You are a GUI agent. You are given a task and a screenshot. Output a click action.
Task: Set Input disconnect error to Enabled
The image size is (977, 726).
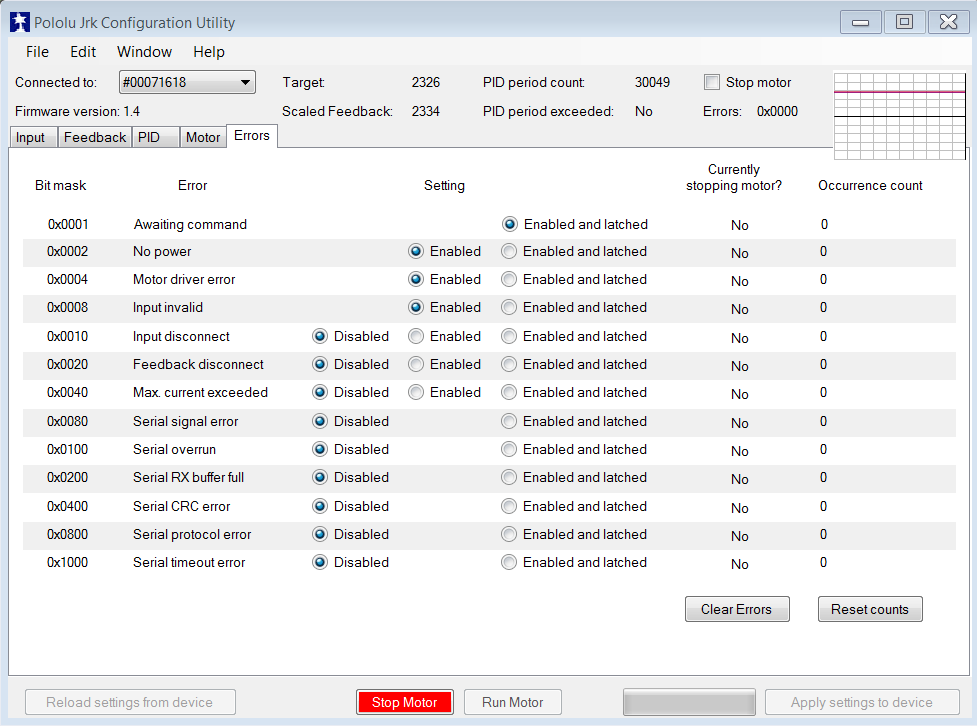click(x=416, y=337)
